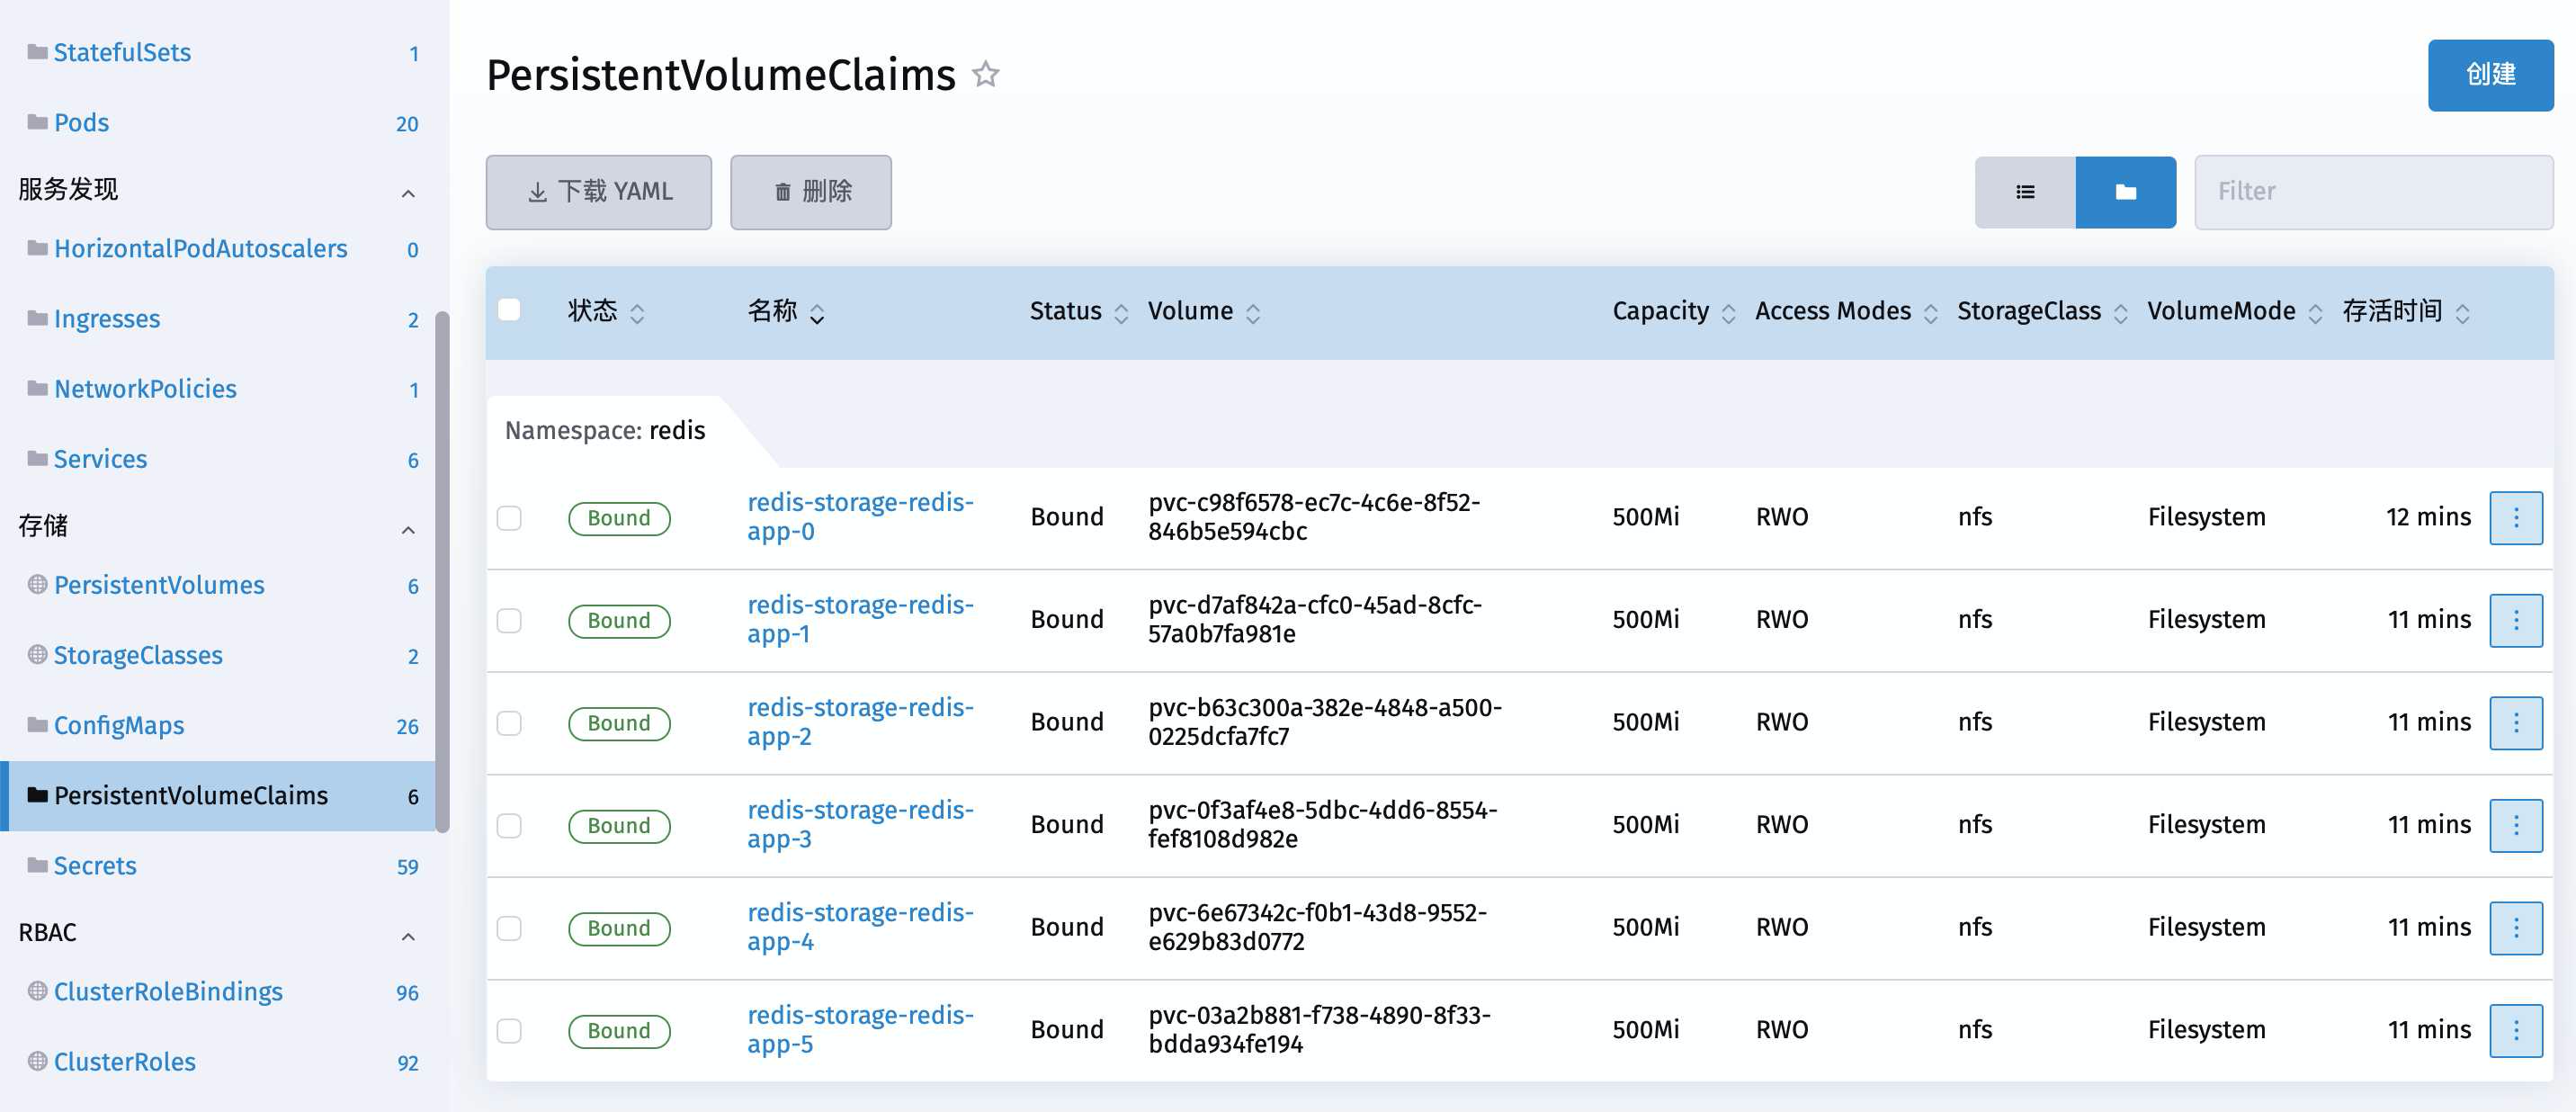Switch to namespace folder group view
2576x1112 pixels.
pos(2125,192)
